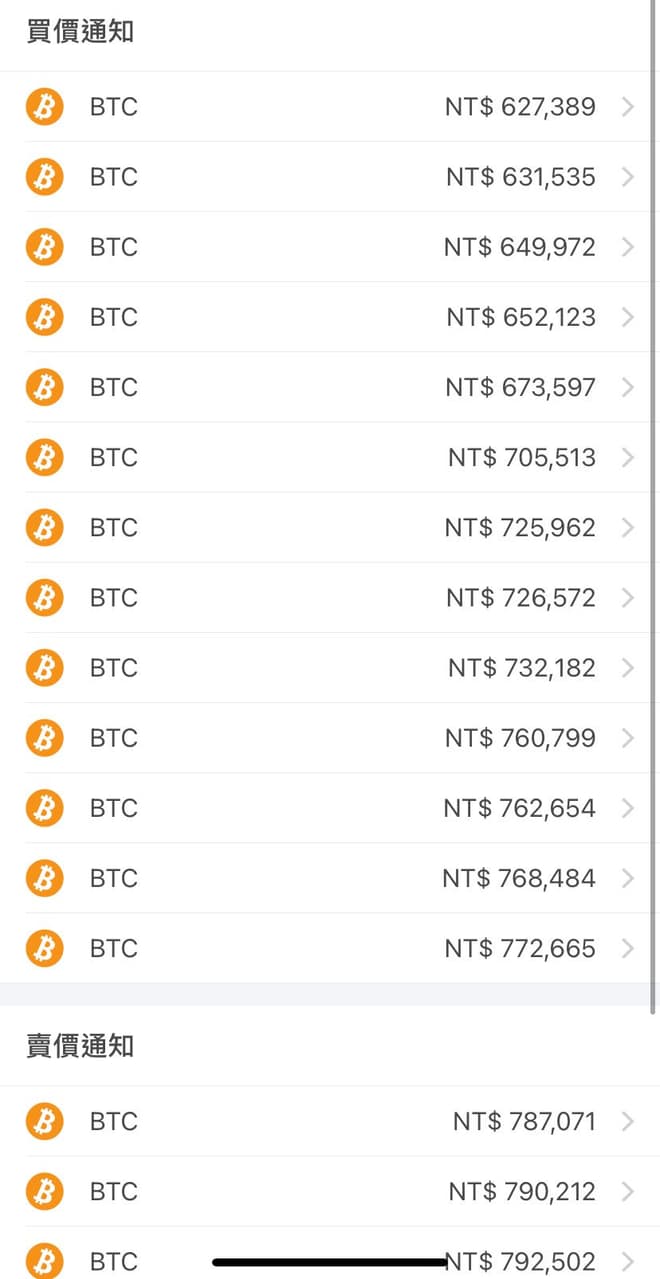Screen dimensions: 660x1279
Task: Click chevron on NT$ 760,799 row
Action: (x=628, y=738)
